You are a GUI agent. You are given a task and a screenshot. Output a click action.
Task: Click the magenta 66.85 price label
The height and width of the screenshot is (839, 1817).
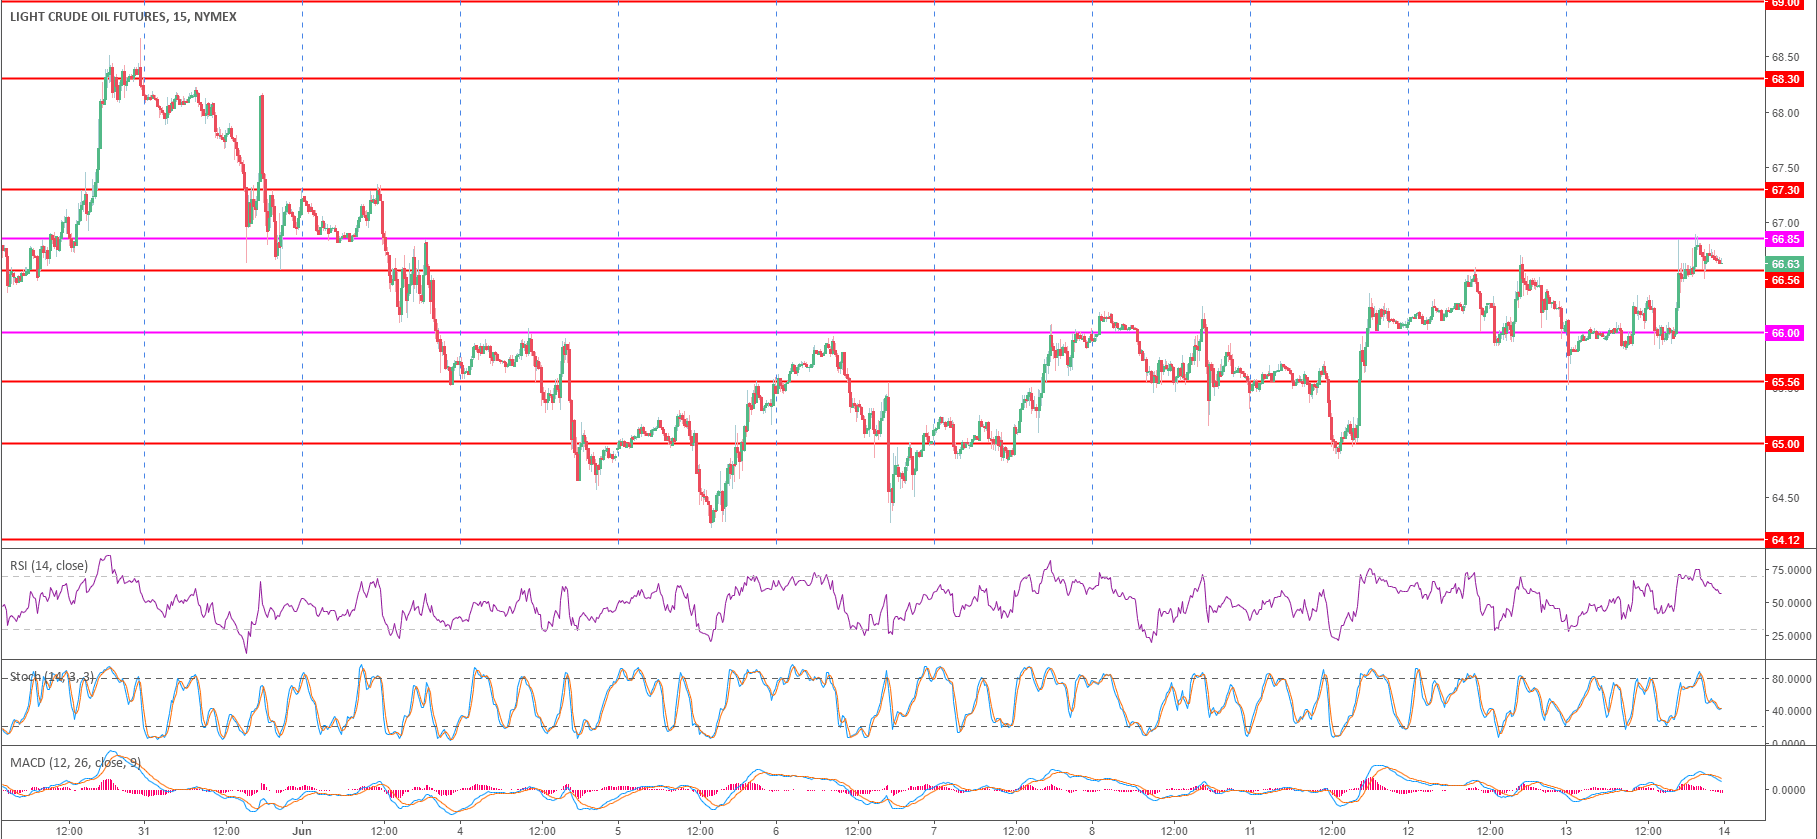point(1785,239)
